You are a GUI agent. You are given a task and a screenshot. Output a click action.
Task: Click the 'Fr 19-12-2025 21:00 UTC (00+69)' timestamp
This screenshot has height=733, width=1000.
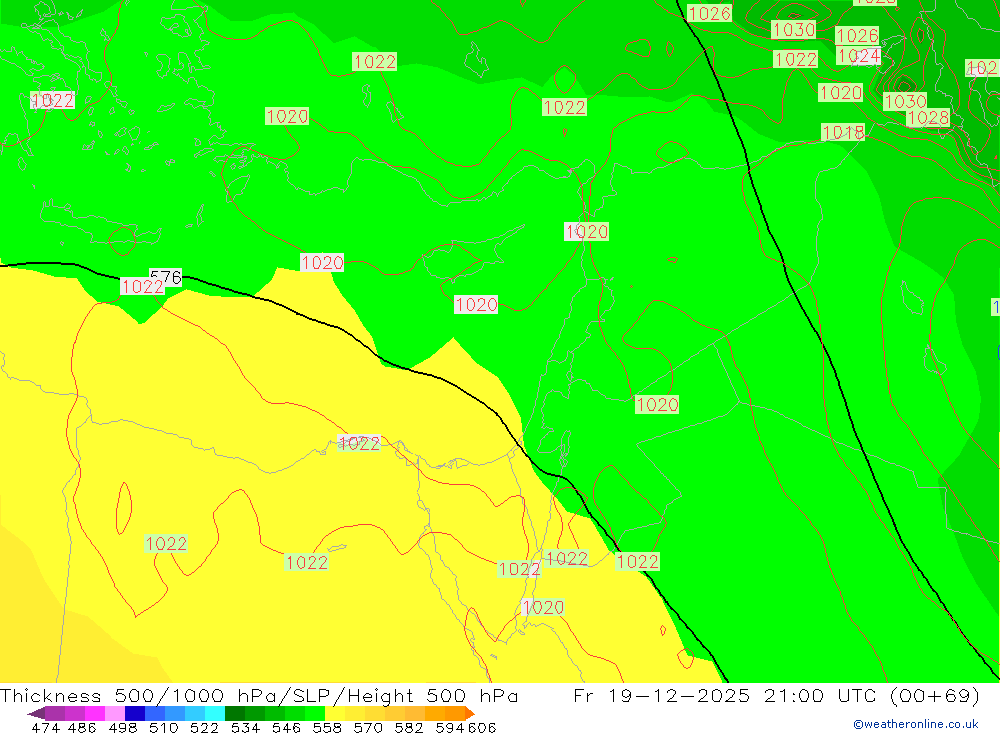point(776,695)
